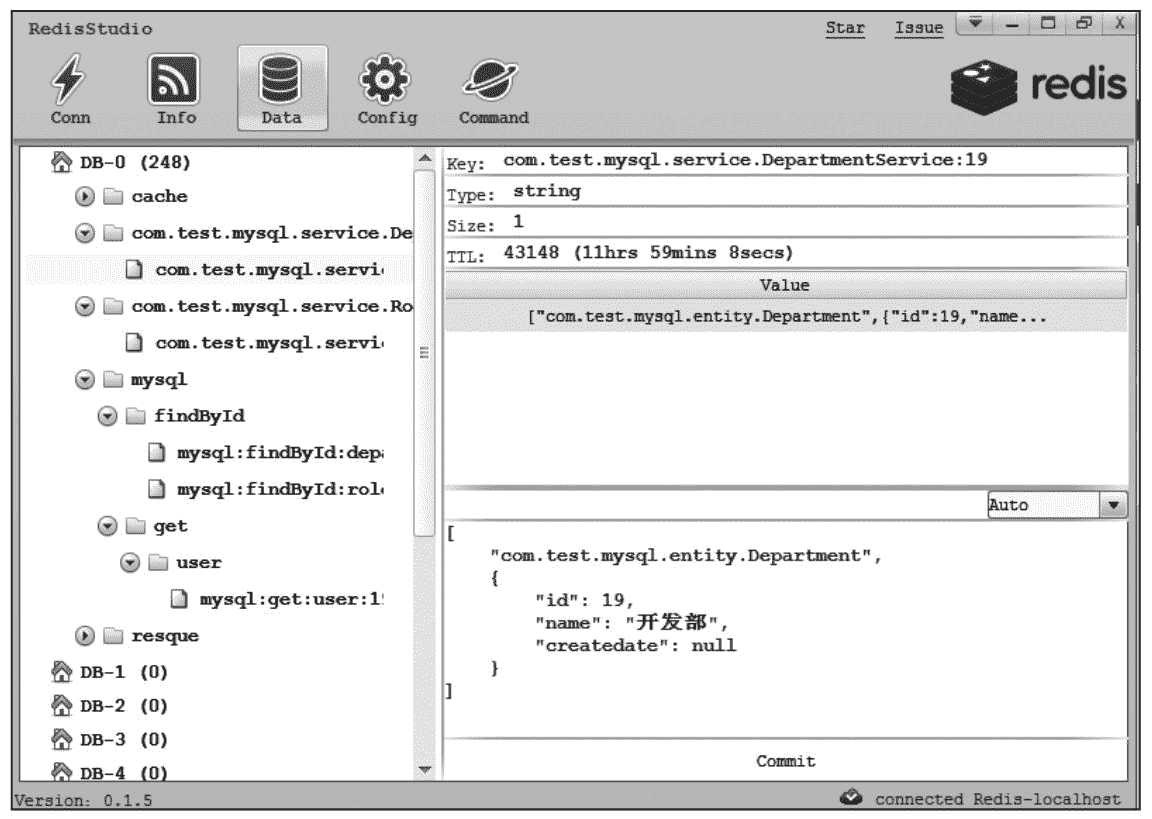Click the tree panel scroll down arrow
The width and height of the screenshot is (1152, 819).
(424, 769)
